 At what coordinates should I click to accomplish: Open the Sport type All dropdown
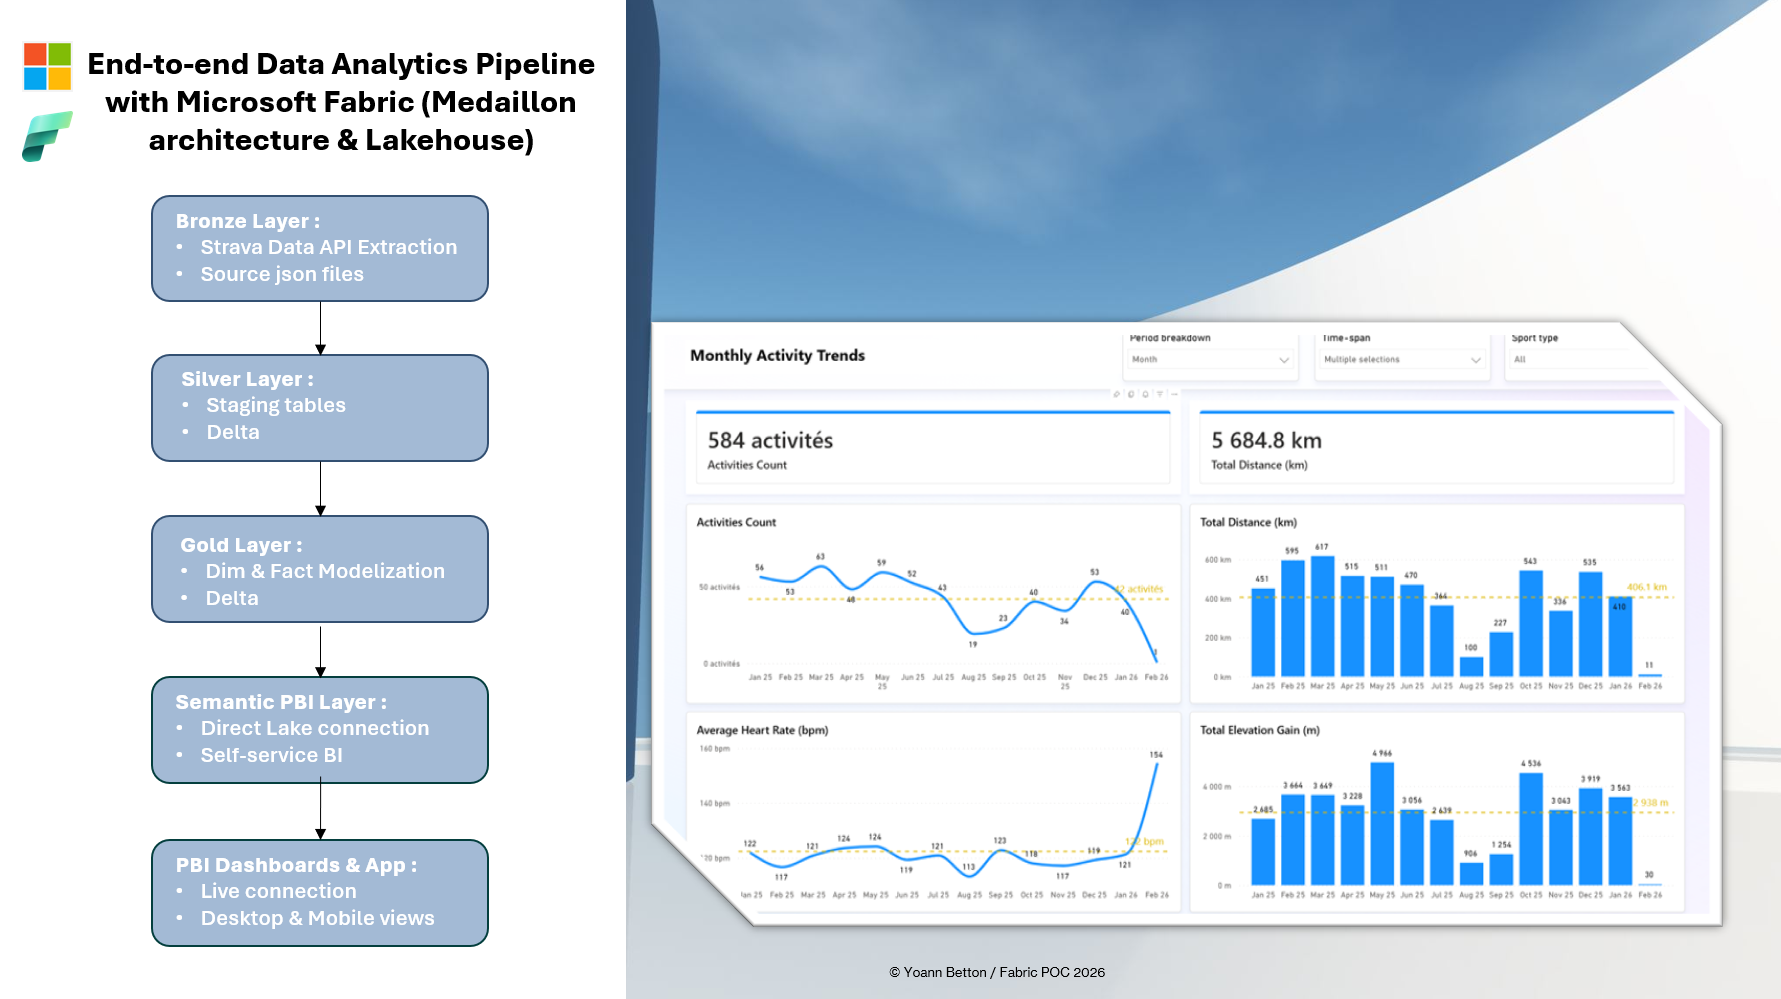(1575, 360)
